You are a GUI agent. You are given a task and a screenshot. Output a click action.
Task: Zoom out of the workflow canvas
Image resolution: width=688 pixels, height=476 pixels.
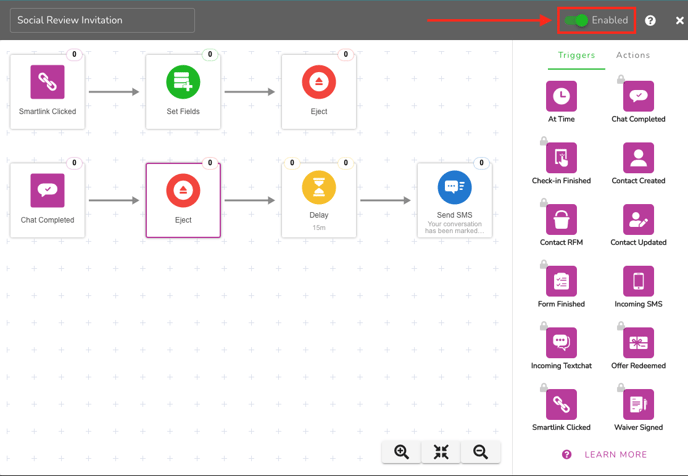pos(480,452)
